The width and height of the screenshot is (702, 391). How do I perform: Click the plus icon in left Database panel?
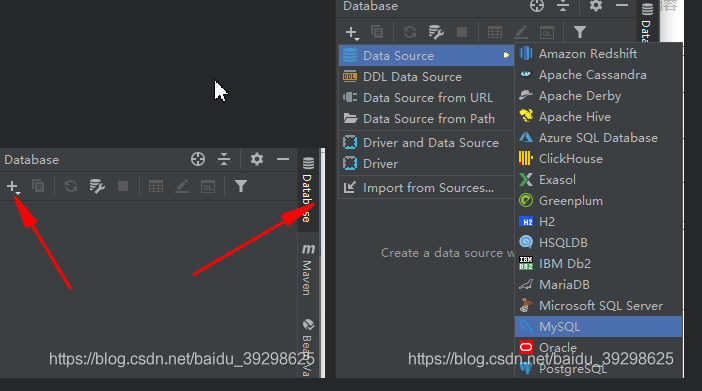pyautogui.click(x=13, y=186)
